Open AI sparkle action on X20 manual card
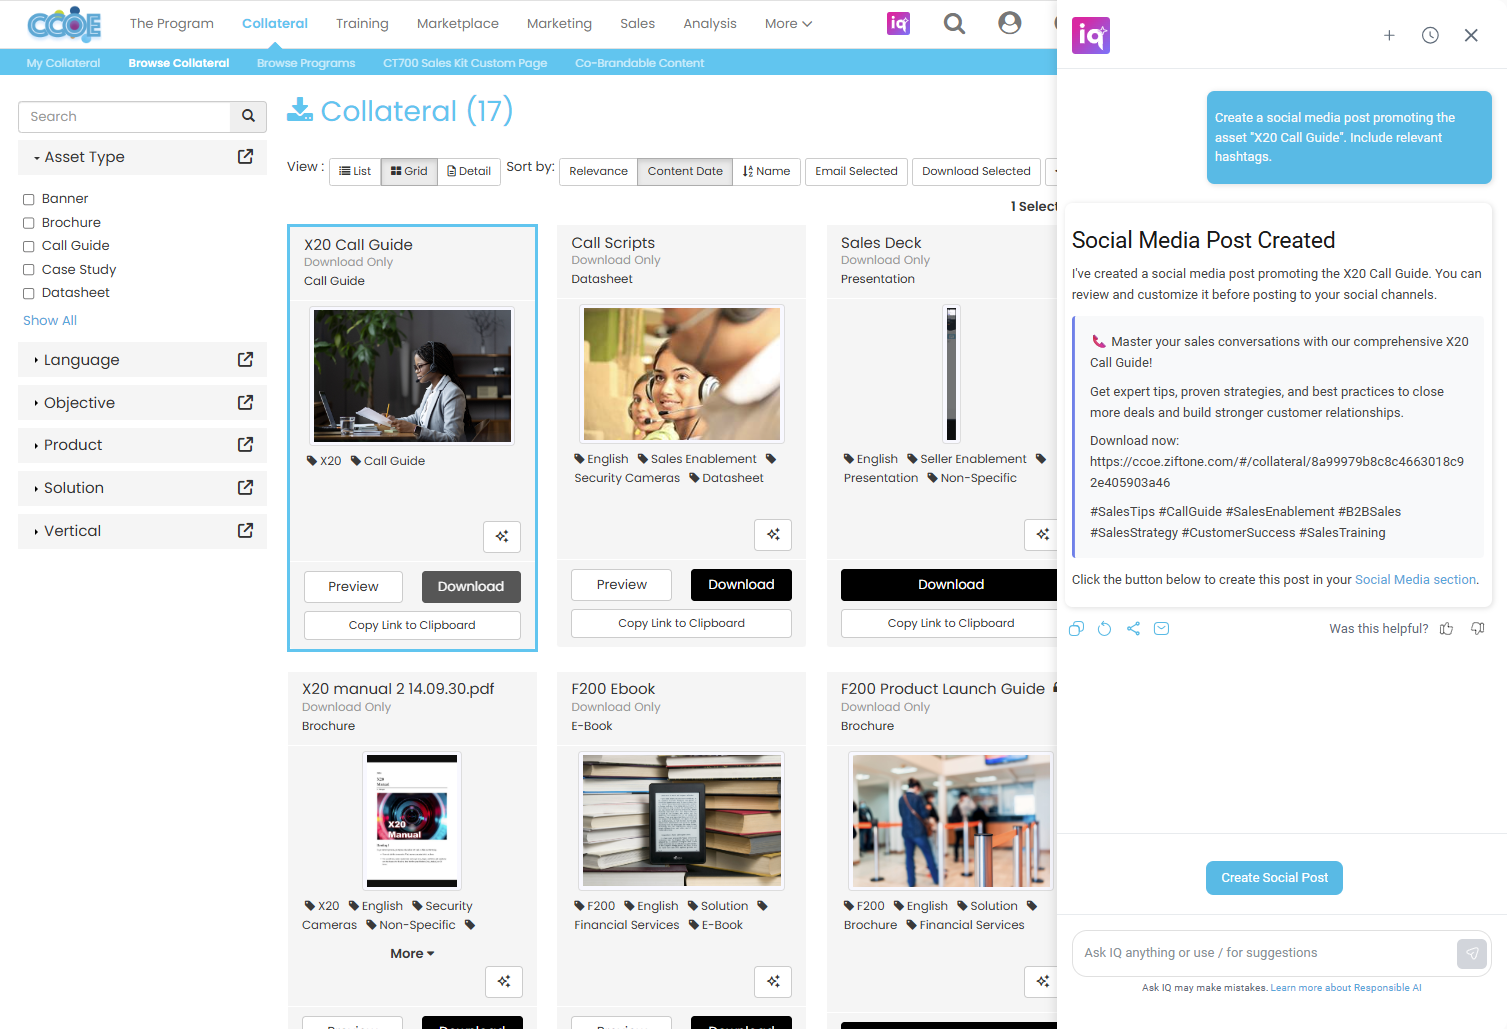 coord(504,982)
